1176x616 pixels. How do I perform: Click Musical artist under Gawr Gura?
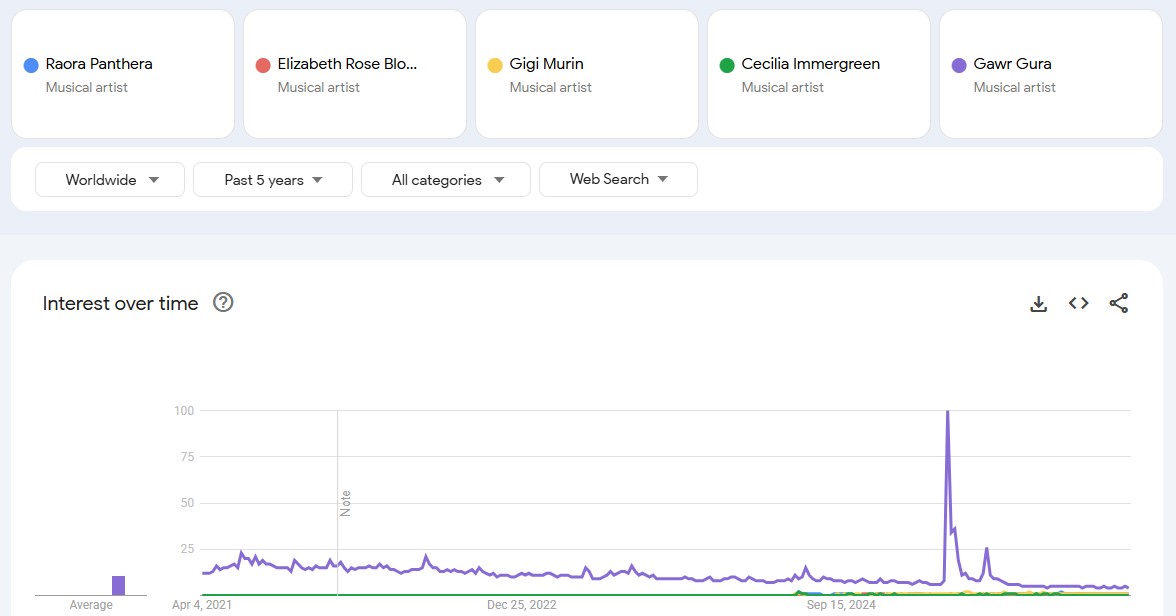tap(1014, 87)
